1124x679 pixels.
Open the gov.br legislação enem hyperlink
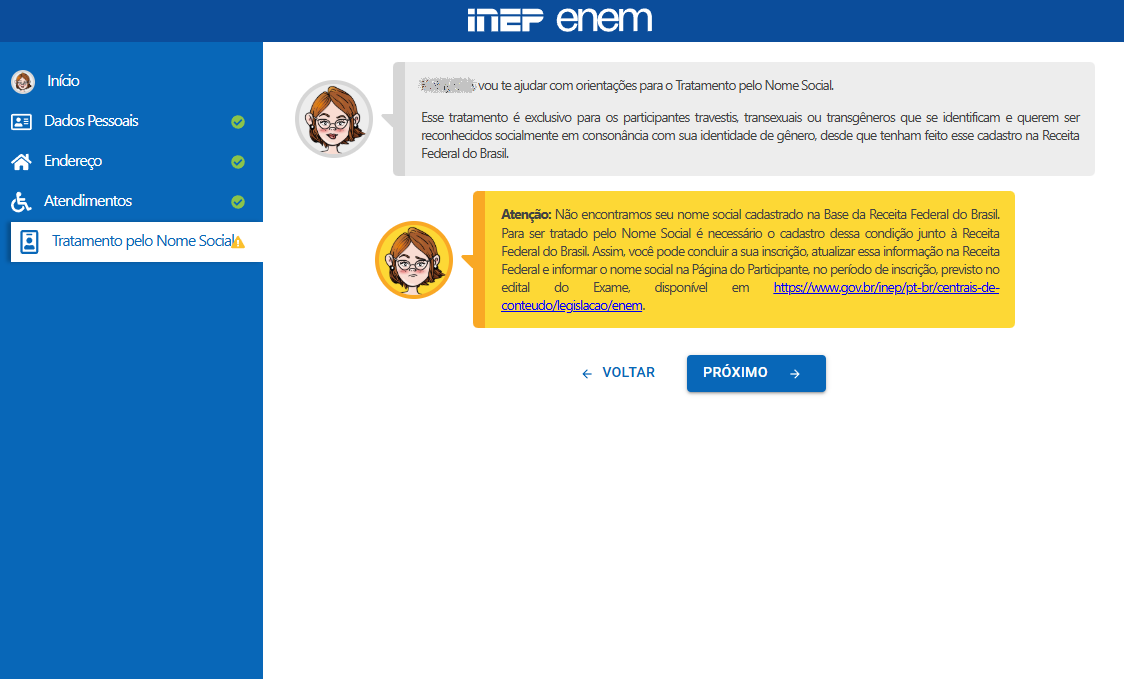pos(886,287)
